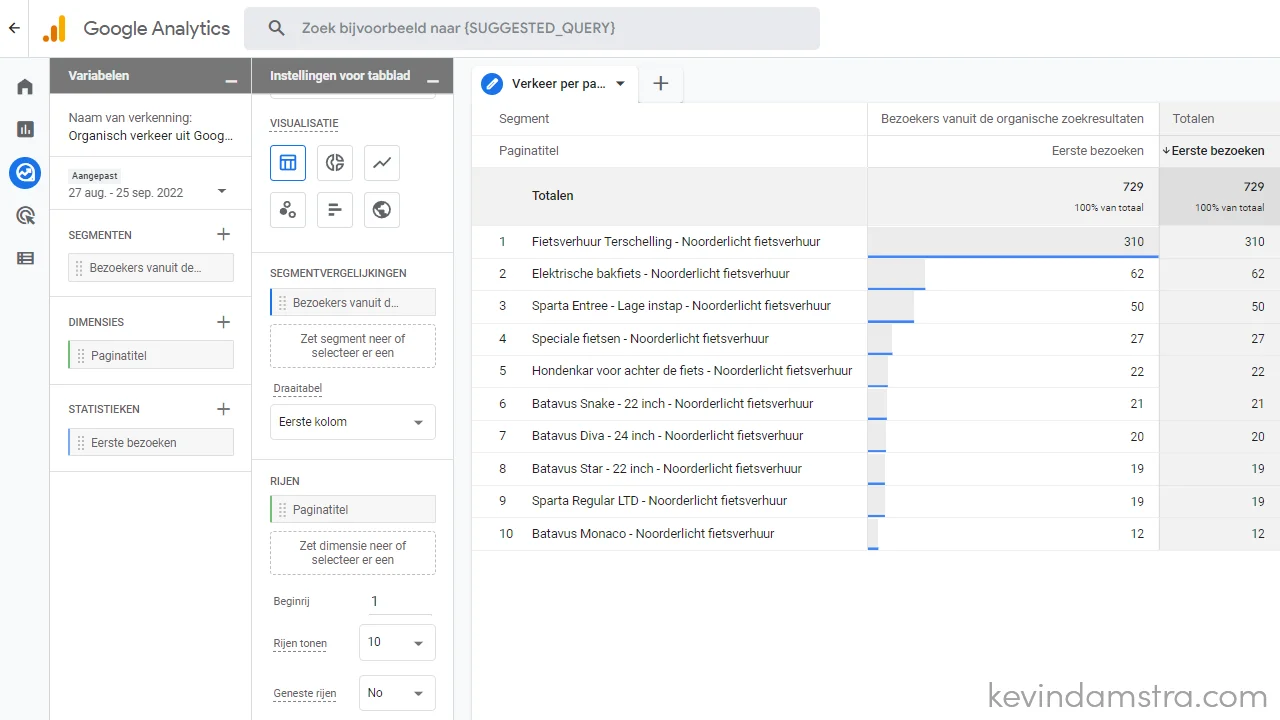Click row Sparta Regular LTD

coord(660,501)
